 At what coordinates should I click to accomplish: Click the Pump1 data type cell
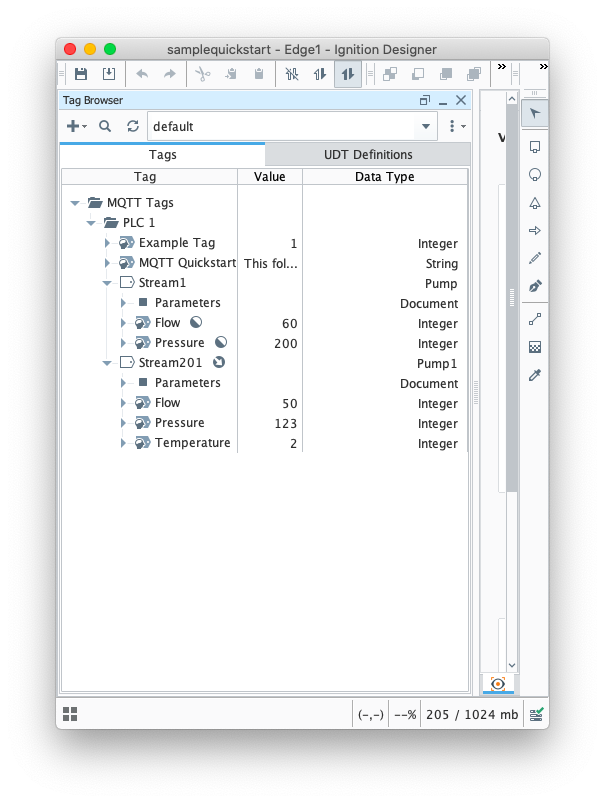pyautogui.click(x=436, y=364)
